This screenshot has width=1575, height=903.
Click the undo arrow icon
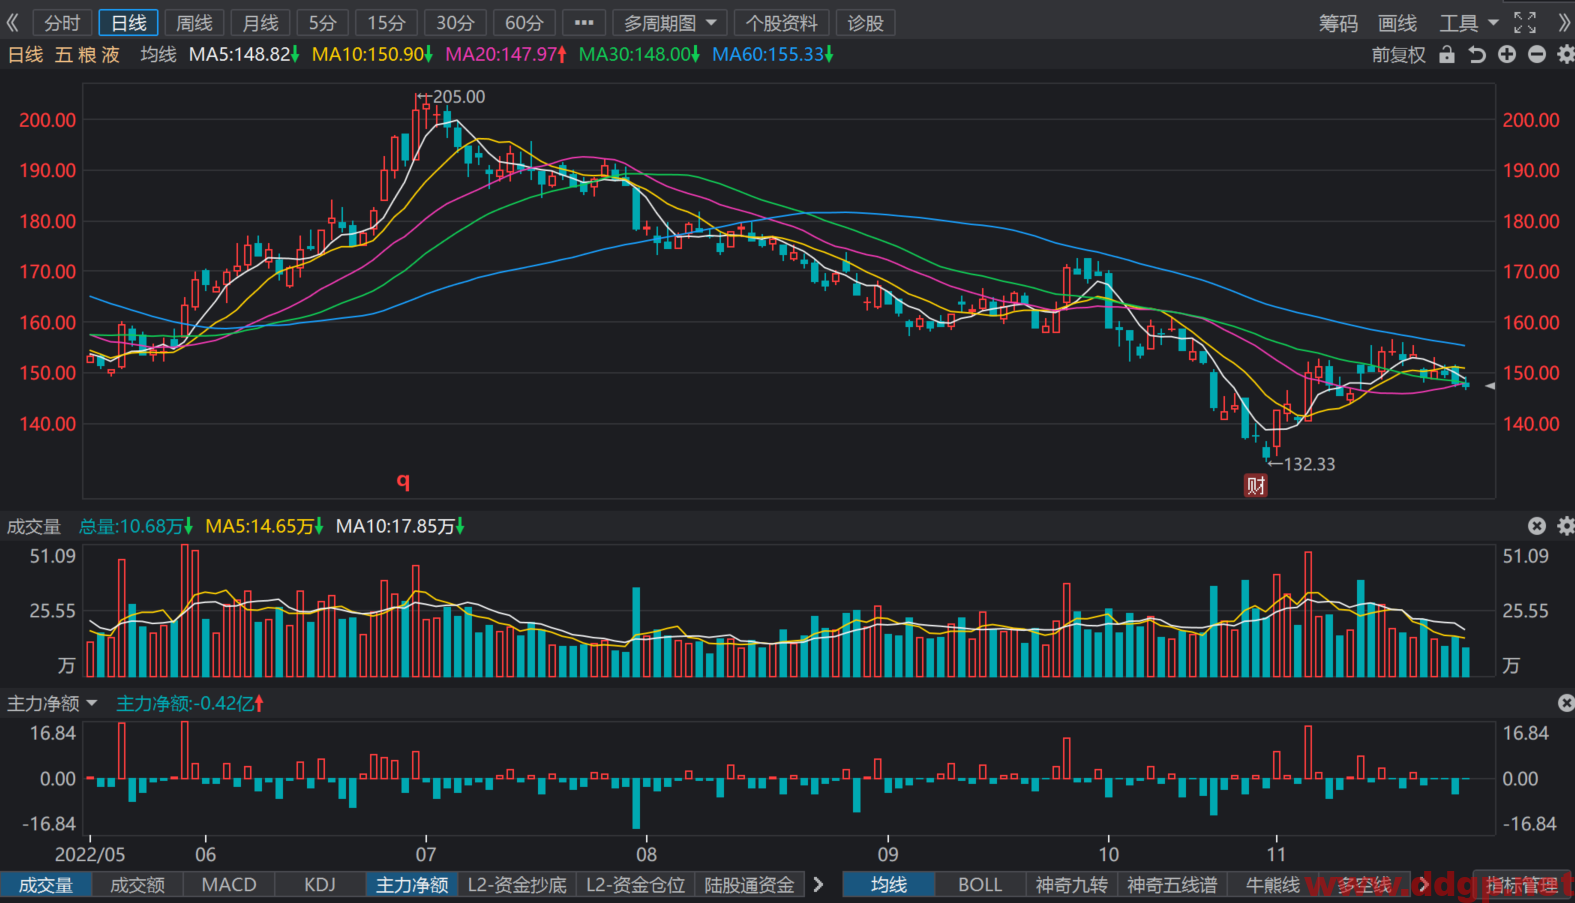tap(1477, 54)
